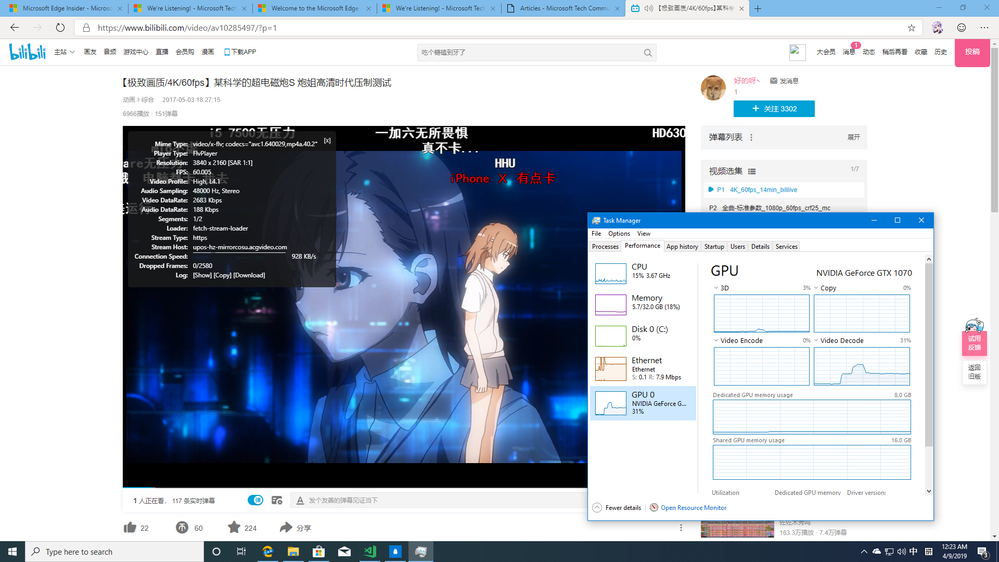This screenshot has height=562, width=999.
Task: Expand the Video Encode graph dropdown
Action: pyautogui.click(x=716, y=341)
